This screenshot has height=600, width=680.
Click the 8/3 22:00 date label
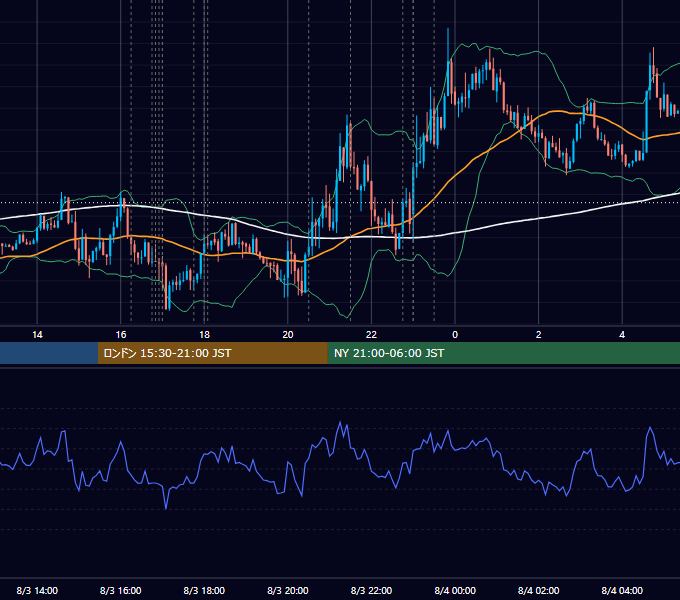click(x=371, y=590)
